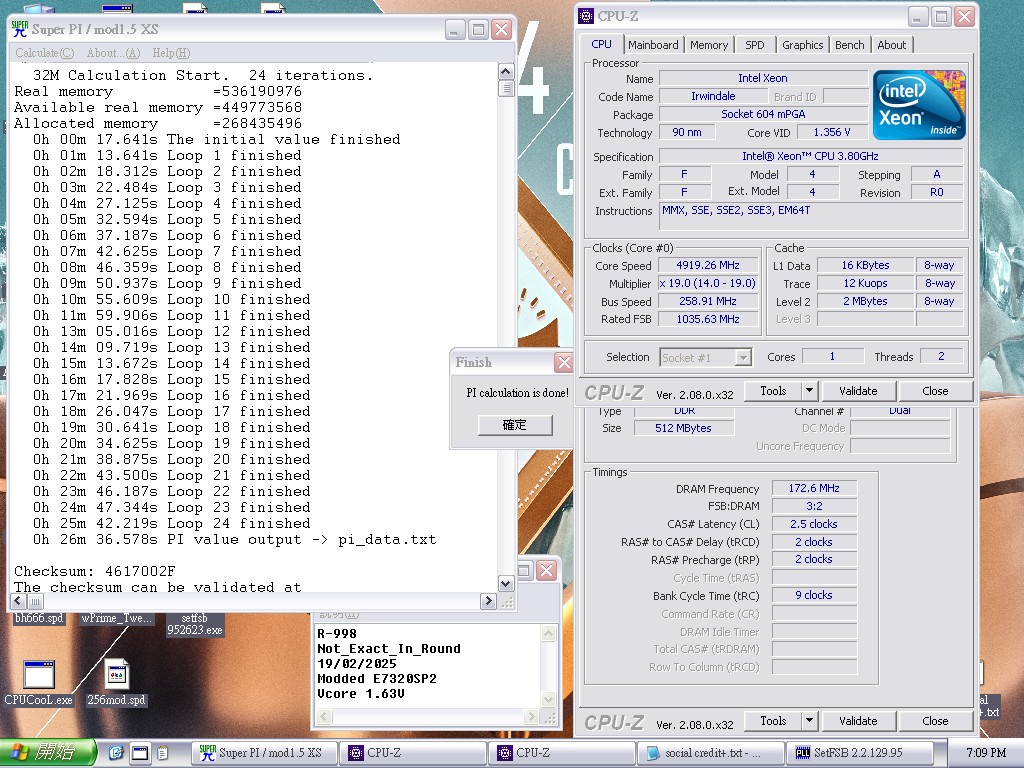1024x768 pixels.
Task: Switch to the About tab in CPU-Z
Action: pos(891,45)
